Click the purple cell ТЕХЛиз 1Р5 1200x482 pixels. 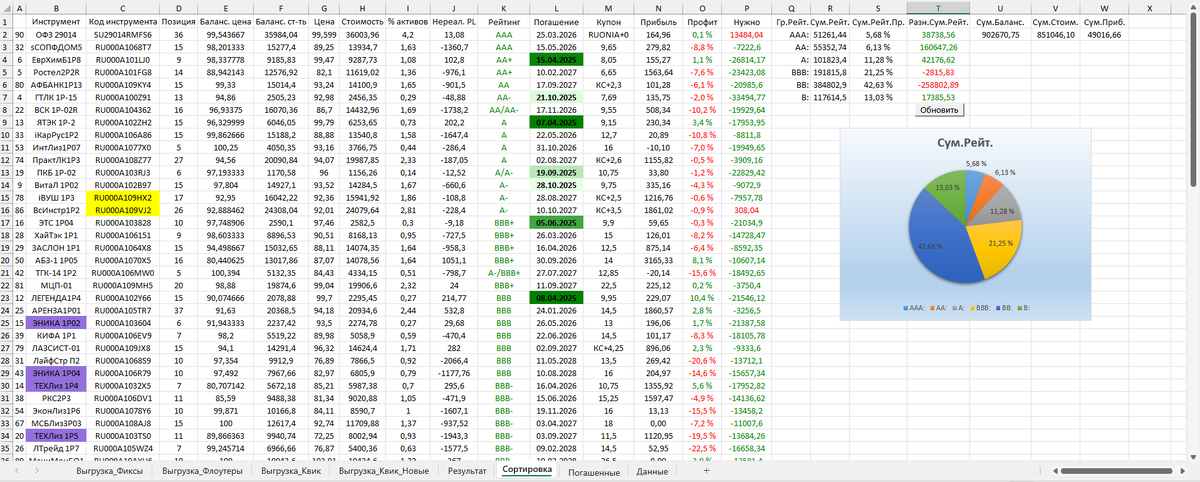56,436
